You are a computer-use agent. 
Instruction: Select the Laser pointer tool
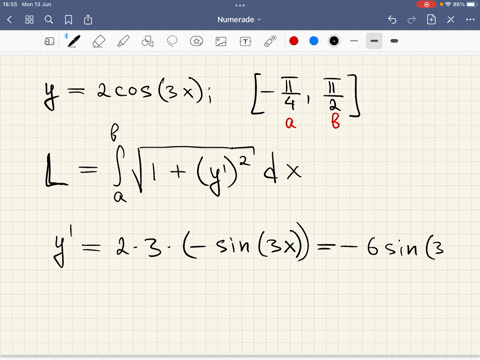(270, 41)
